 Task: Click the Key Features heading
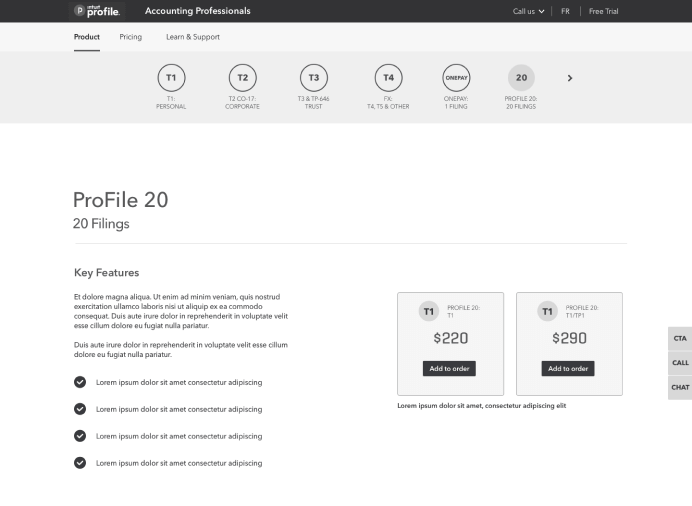click(x=106, y=273)
